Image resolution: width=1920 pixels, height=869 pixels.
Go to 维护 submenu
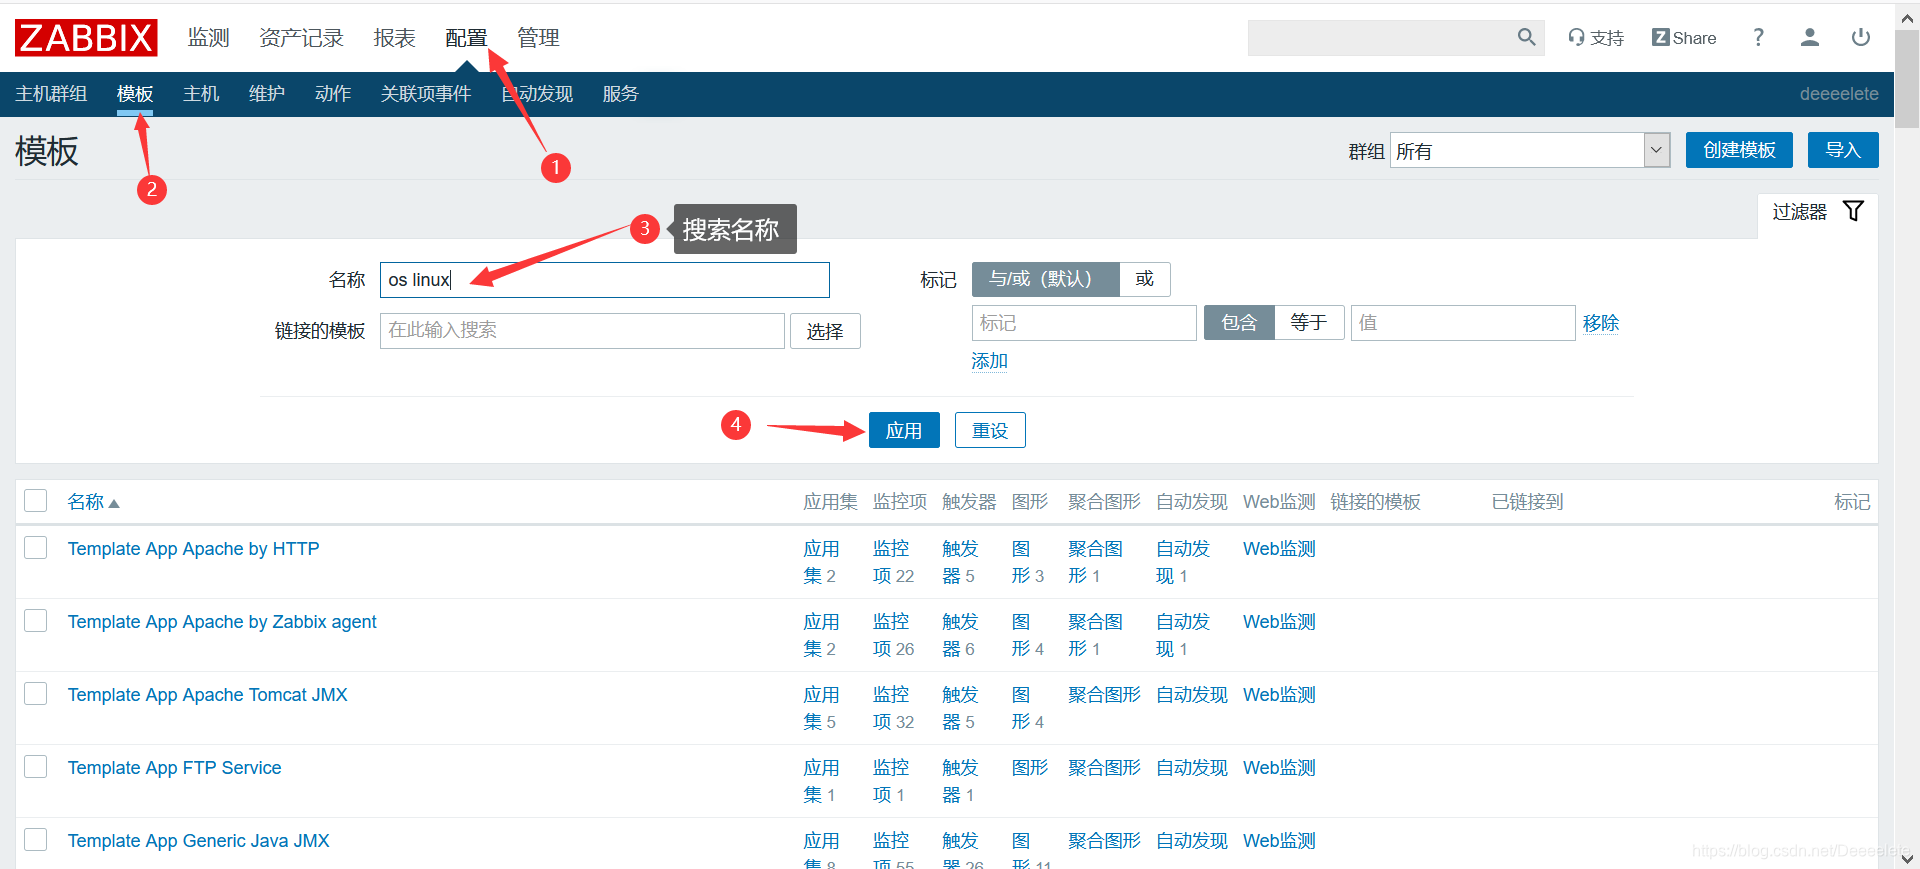(267, 94)
